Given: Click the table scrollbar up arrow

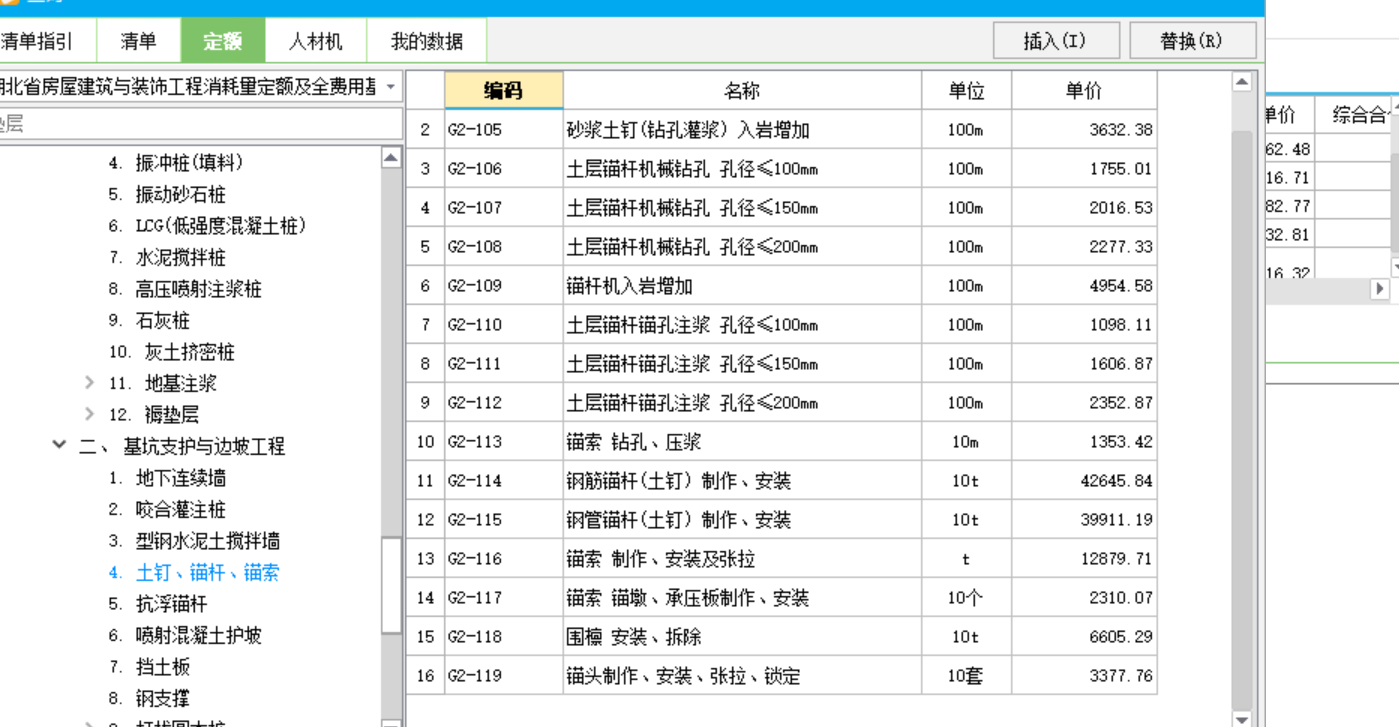Looking at the screenshot, I should tap(1241, 82).
